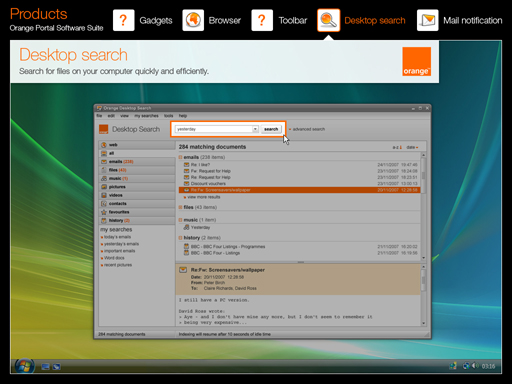
Task: Collapse the emails results group
Action: coord(180,157)
